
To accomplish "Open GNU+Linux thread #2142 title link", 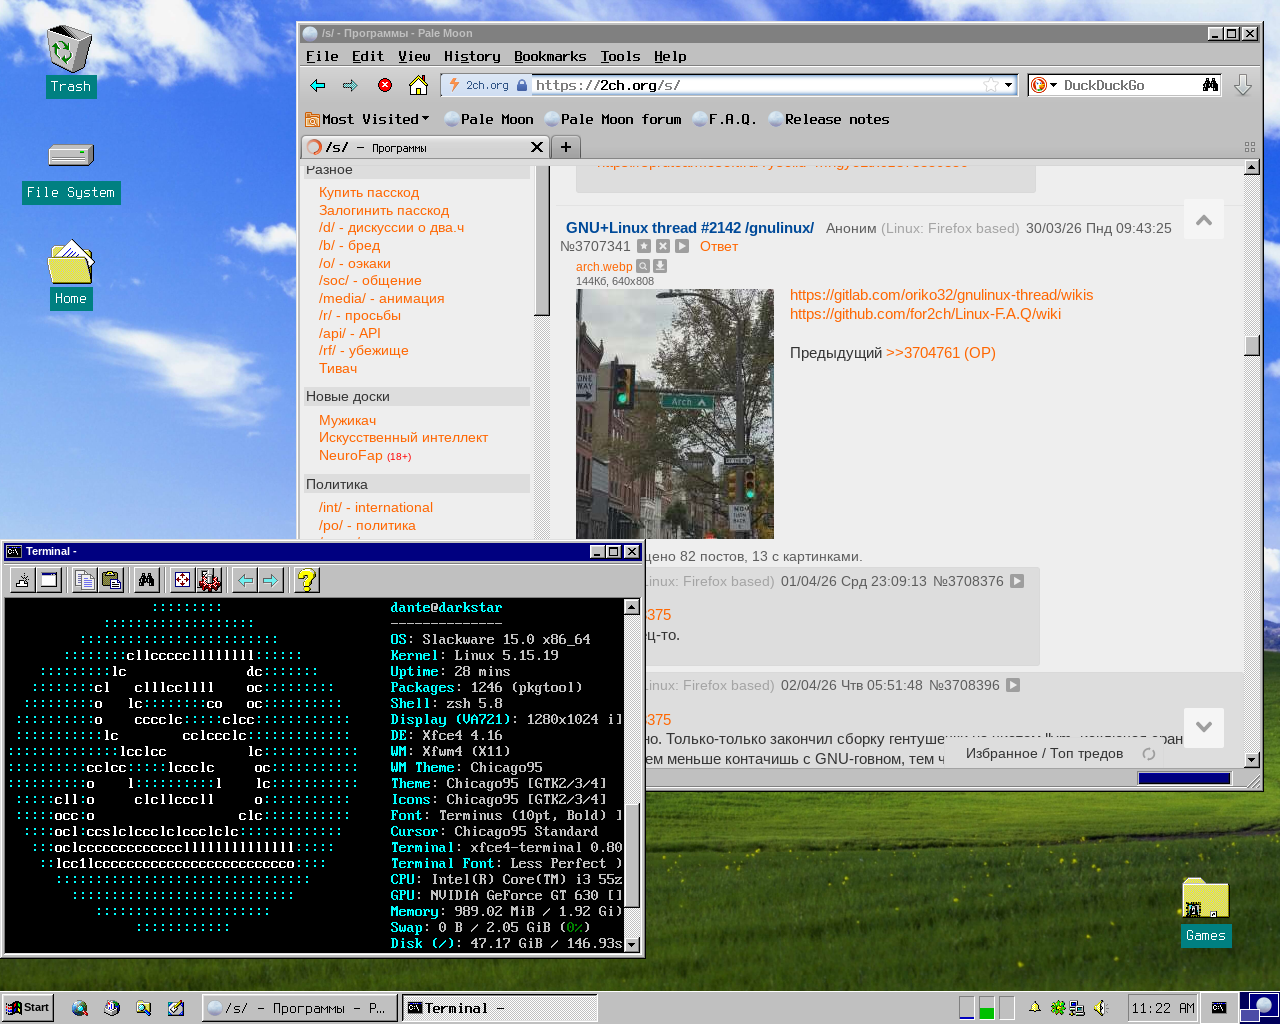I will [690, 228].
